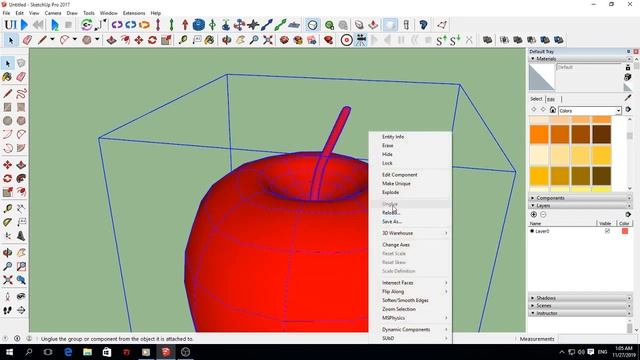Click Zoom Extents in top toolbar
Viewport: 640px width, 360px height.
coord(268,40)
